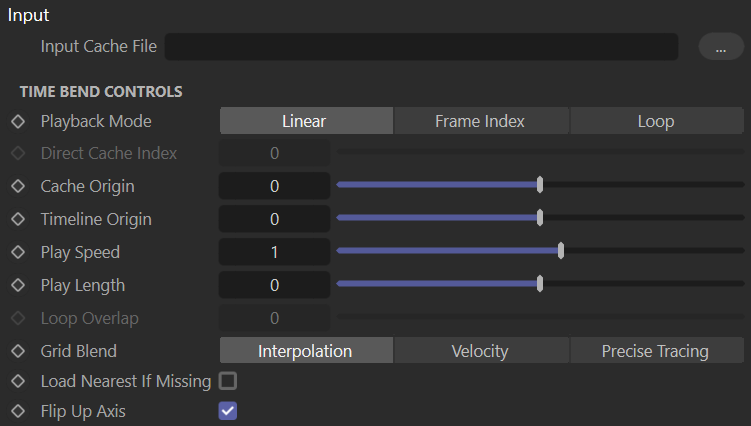Open the Input Cache File browse button
Viewport: 751px width, 426px height.
tap(721, 46)
